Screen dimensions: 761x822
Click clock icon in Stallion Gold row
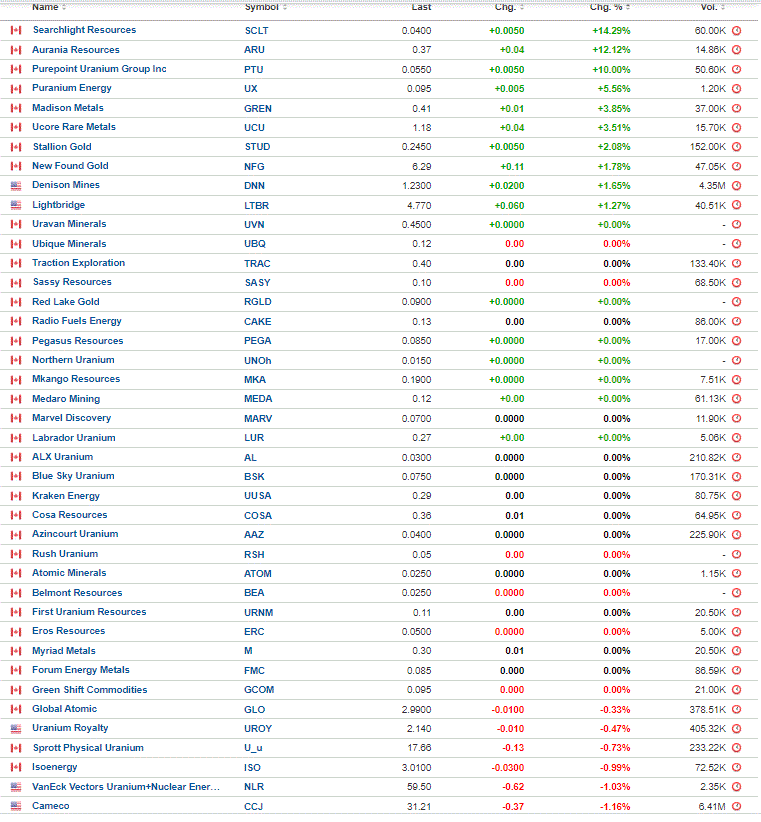coord(736,147)
